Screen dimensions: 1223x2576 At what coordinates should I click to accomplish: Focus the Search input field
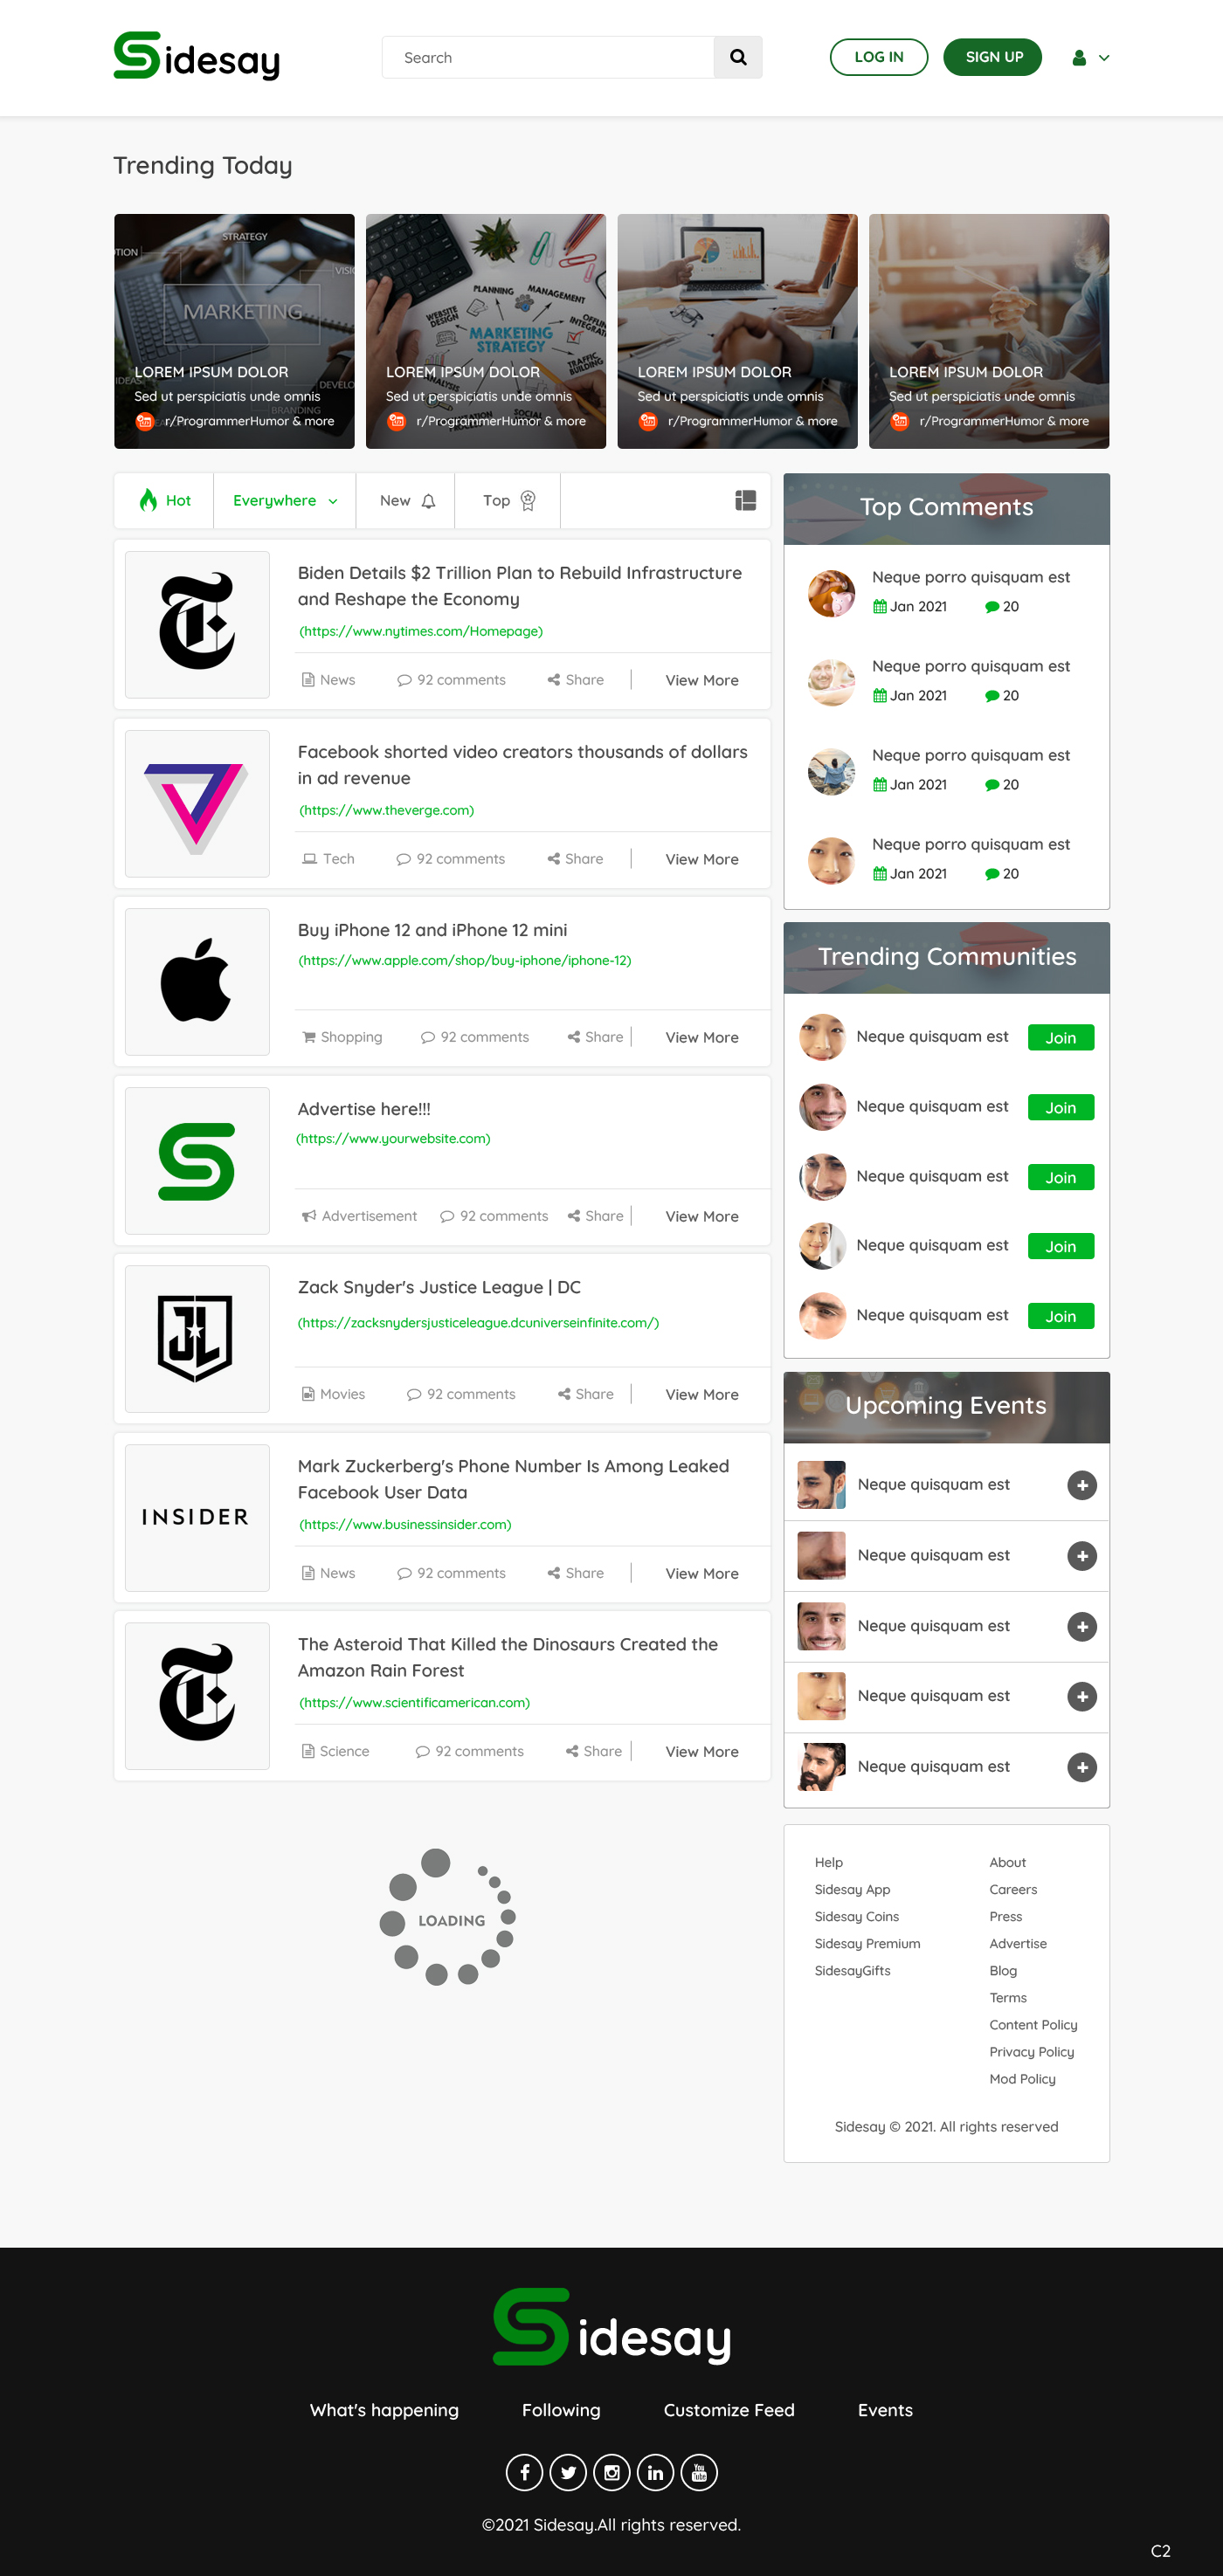point(548,57)
